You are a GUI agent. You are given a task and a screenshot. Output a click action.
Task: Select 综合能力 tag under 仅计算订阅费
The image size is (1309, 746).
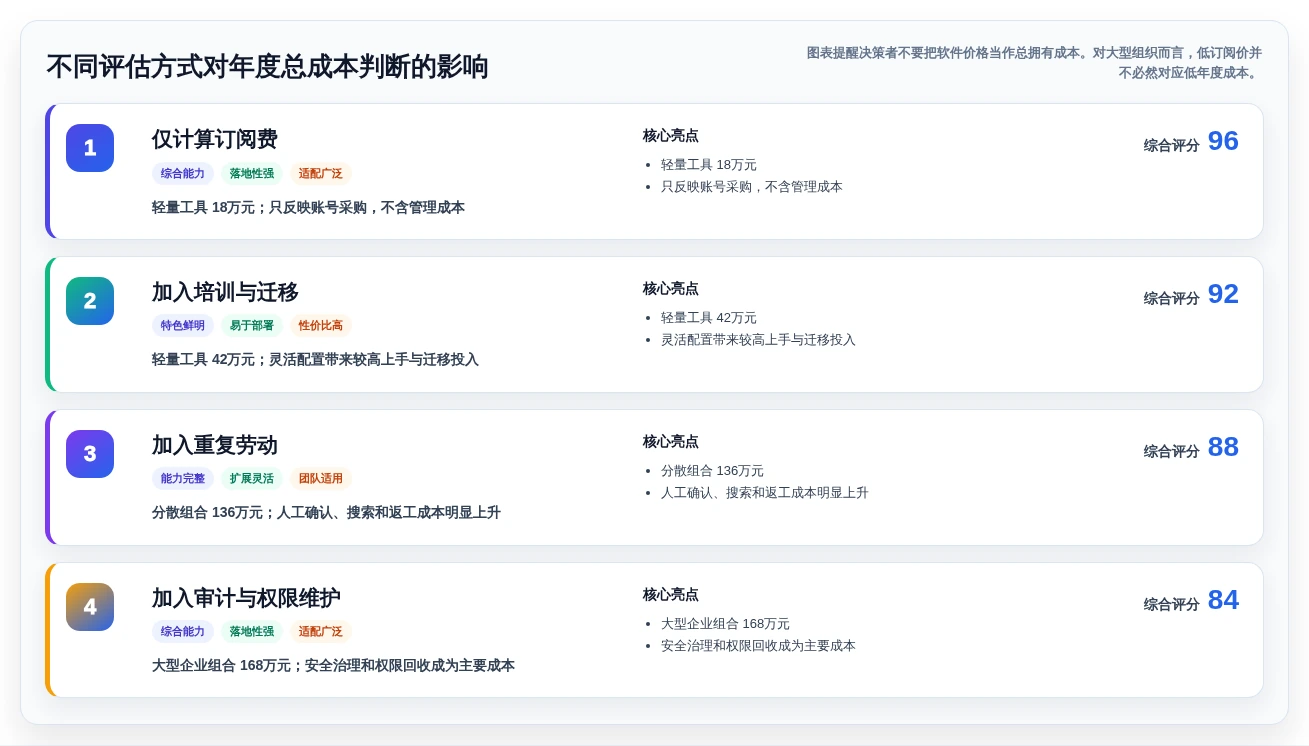[183, 173]
